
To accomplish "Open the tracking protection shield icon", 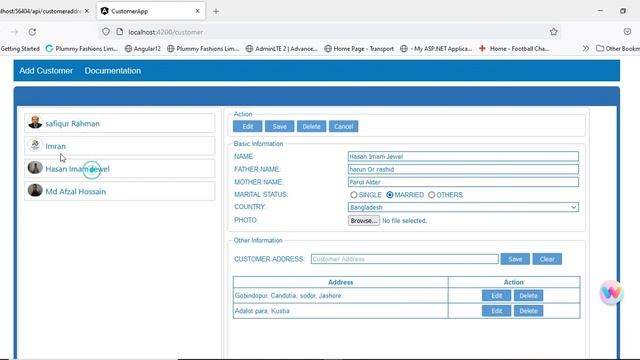I will click(106, 32).
